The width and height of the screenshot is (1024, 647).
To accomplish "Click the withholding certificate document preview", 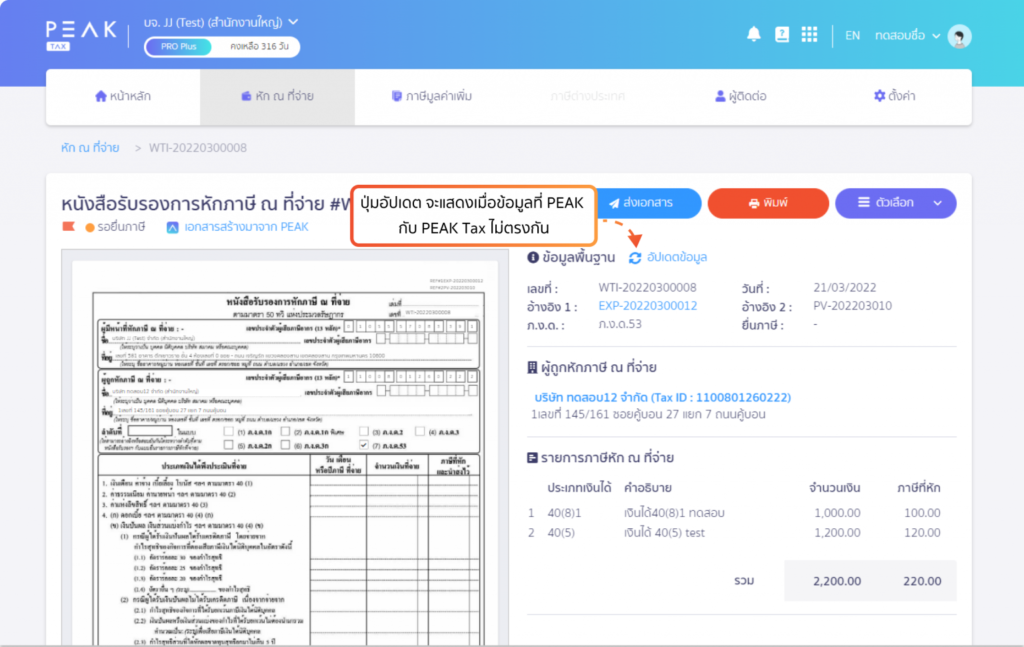I will 285,449.
